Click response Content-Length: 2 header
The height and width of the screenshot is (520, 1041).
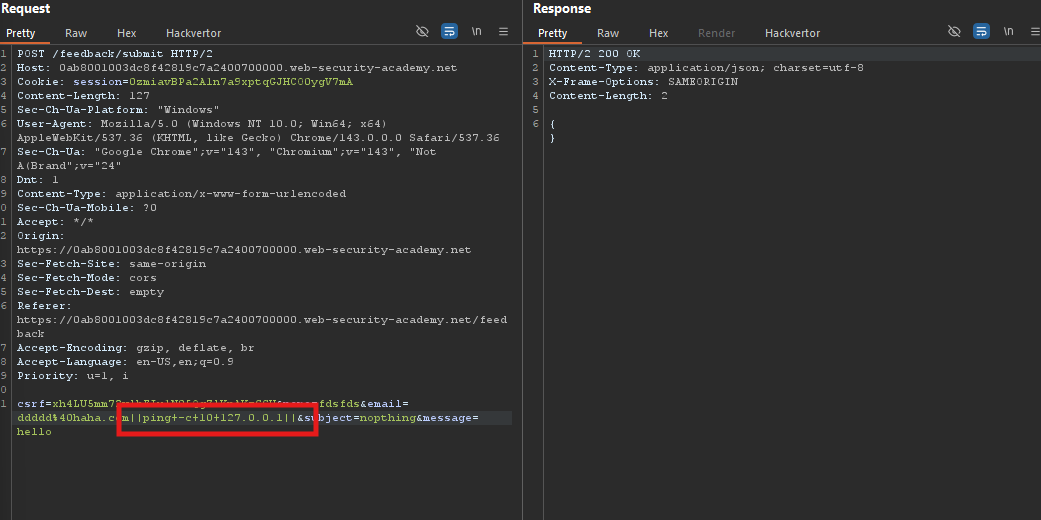coord(608,96)
